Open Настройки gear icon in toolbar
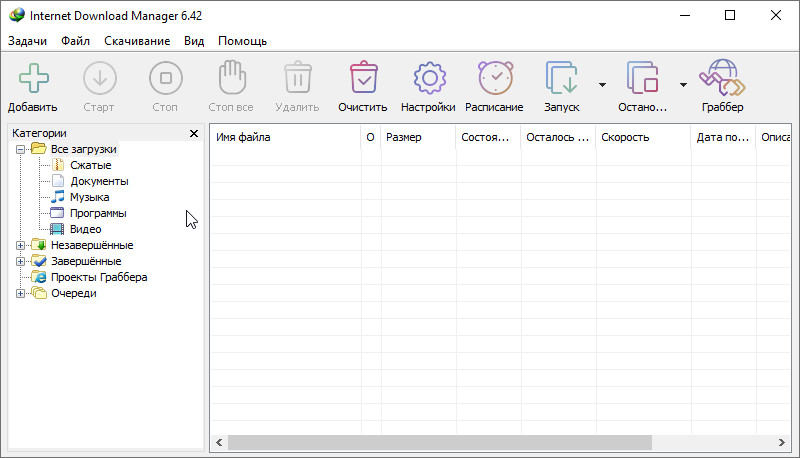Screen dimensions: 800x458 [428, 78]
